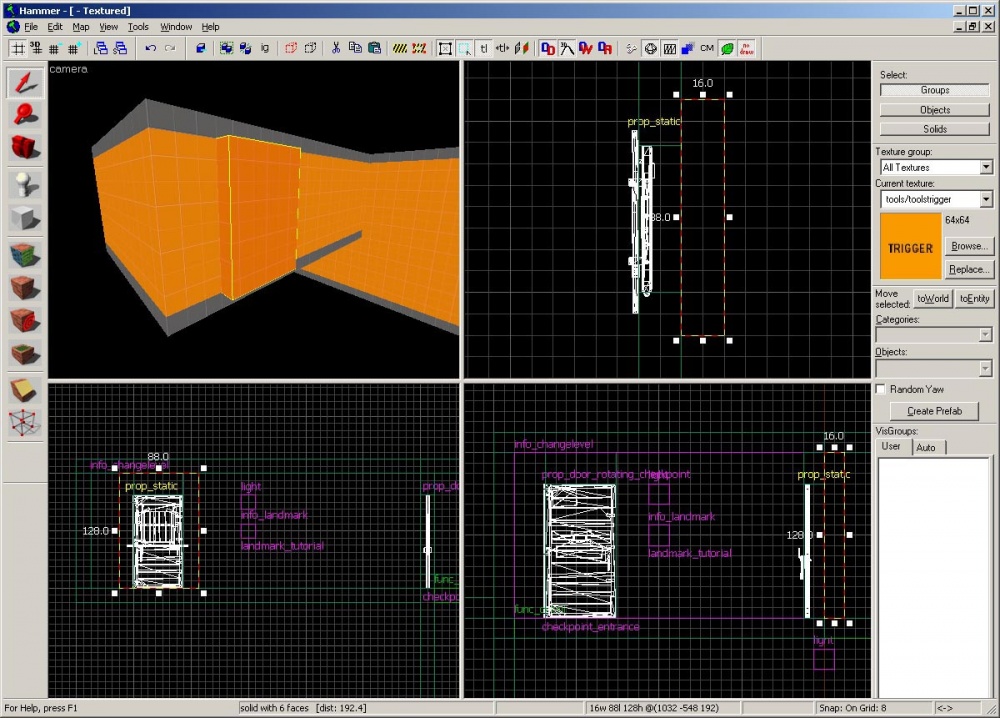This screenshot has width=1000, height=718.
Task: Click the orange TRIGGER texture swatch
Action: coord(910,247)
